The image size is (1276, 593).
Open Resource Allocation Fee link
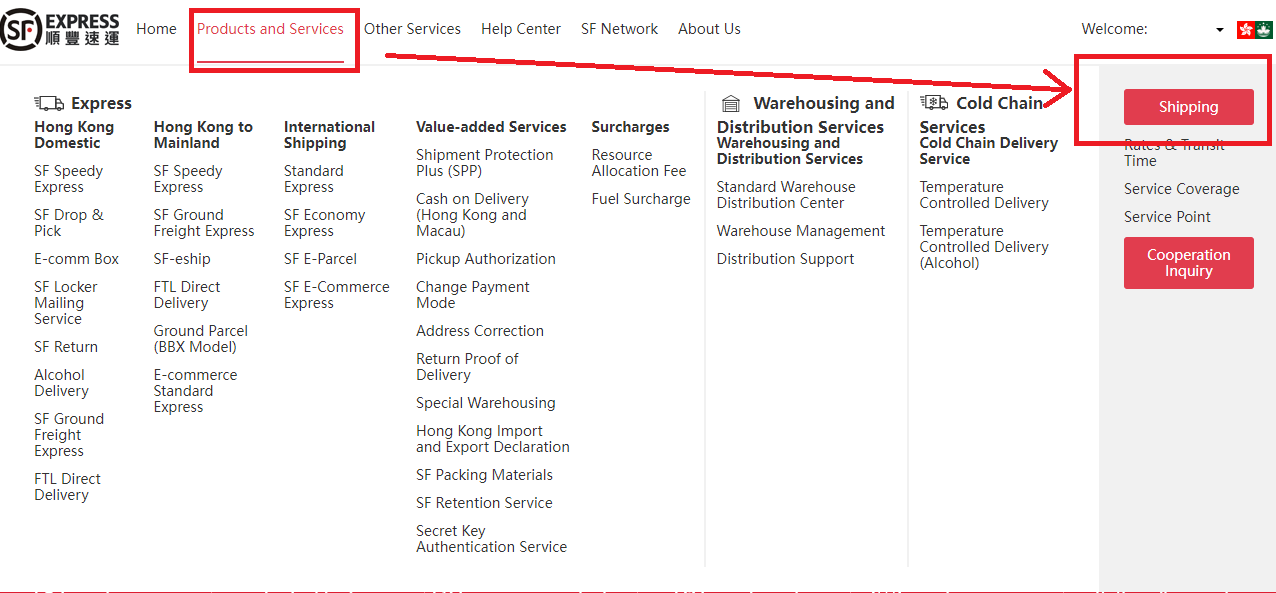tap(639, 163)
